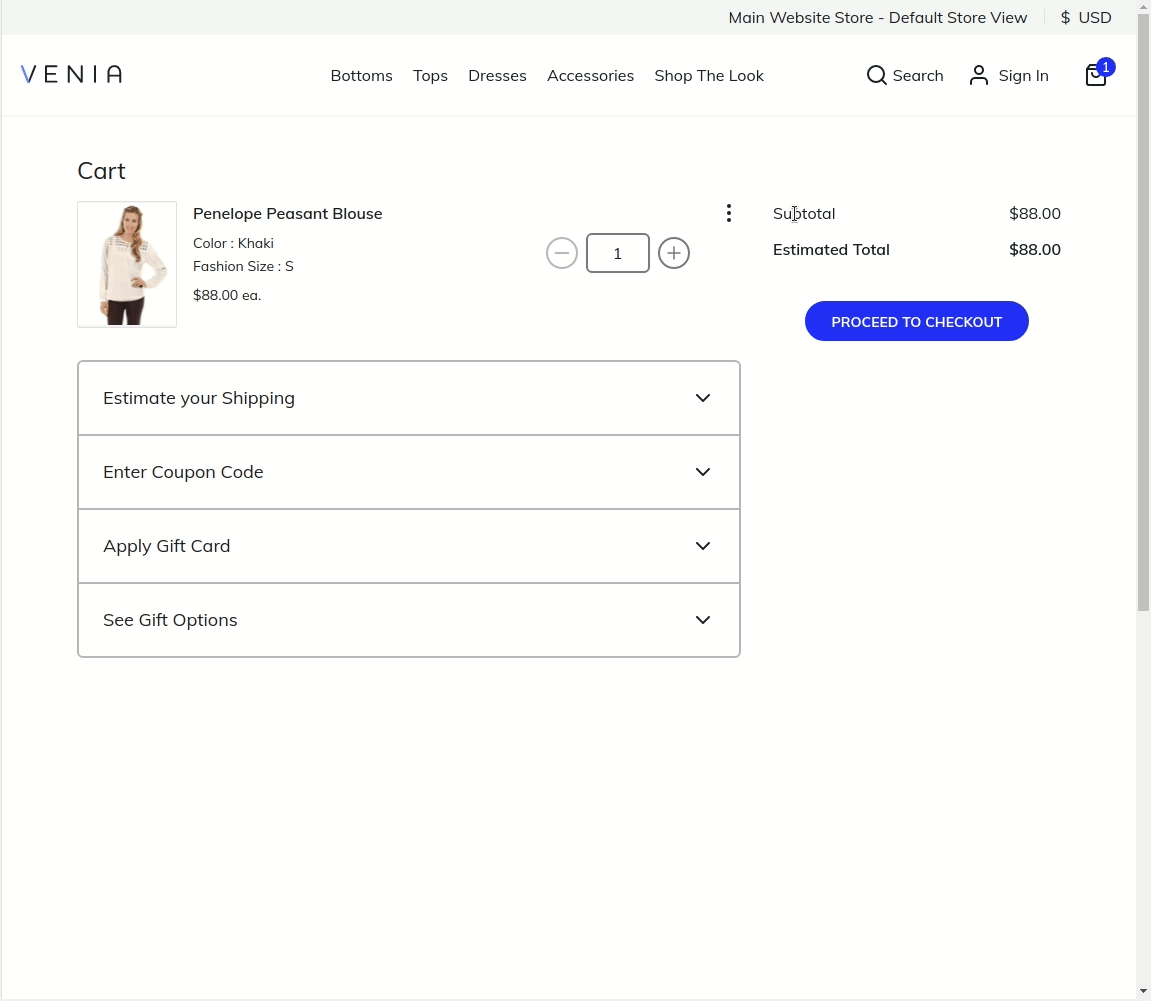
Task: Click the Sign In text
Action: point(1023,76)
